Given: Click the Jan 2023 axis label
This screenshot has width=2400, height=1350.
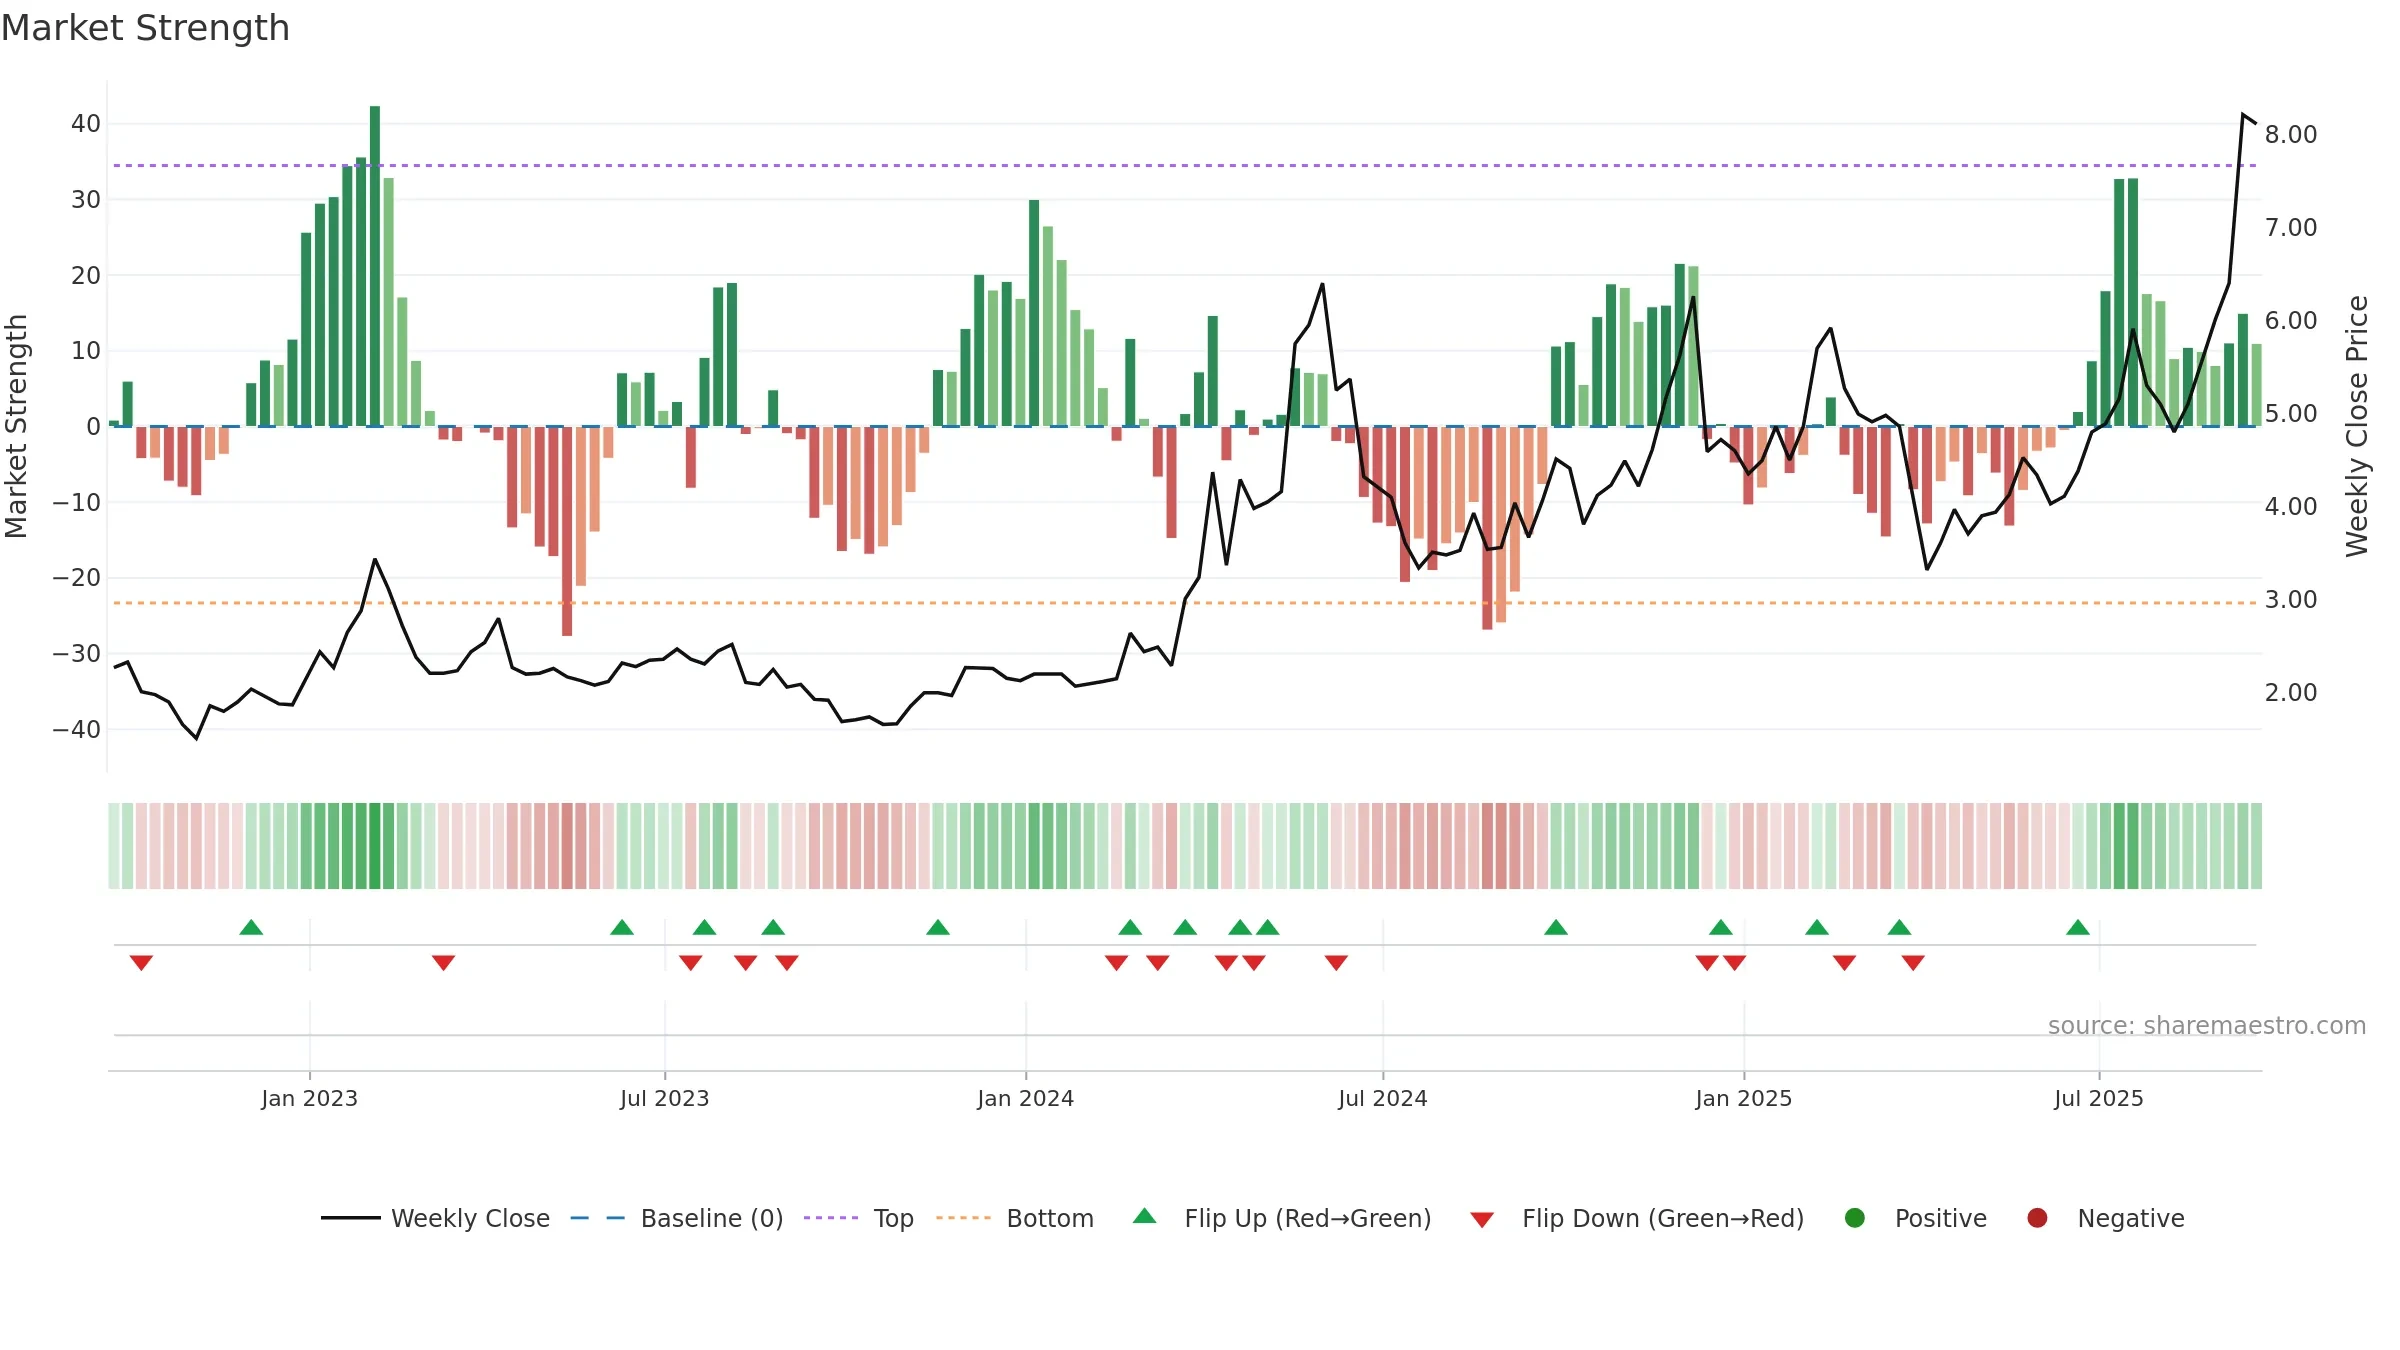Looking at the screenshot, I should [309, 1098].
